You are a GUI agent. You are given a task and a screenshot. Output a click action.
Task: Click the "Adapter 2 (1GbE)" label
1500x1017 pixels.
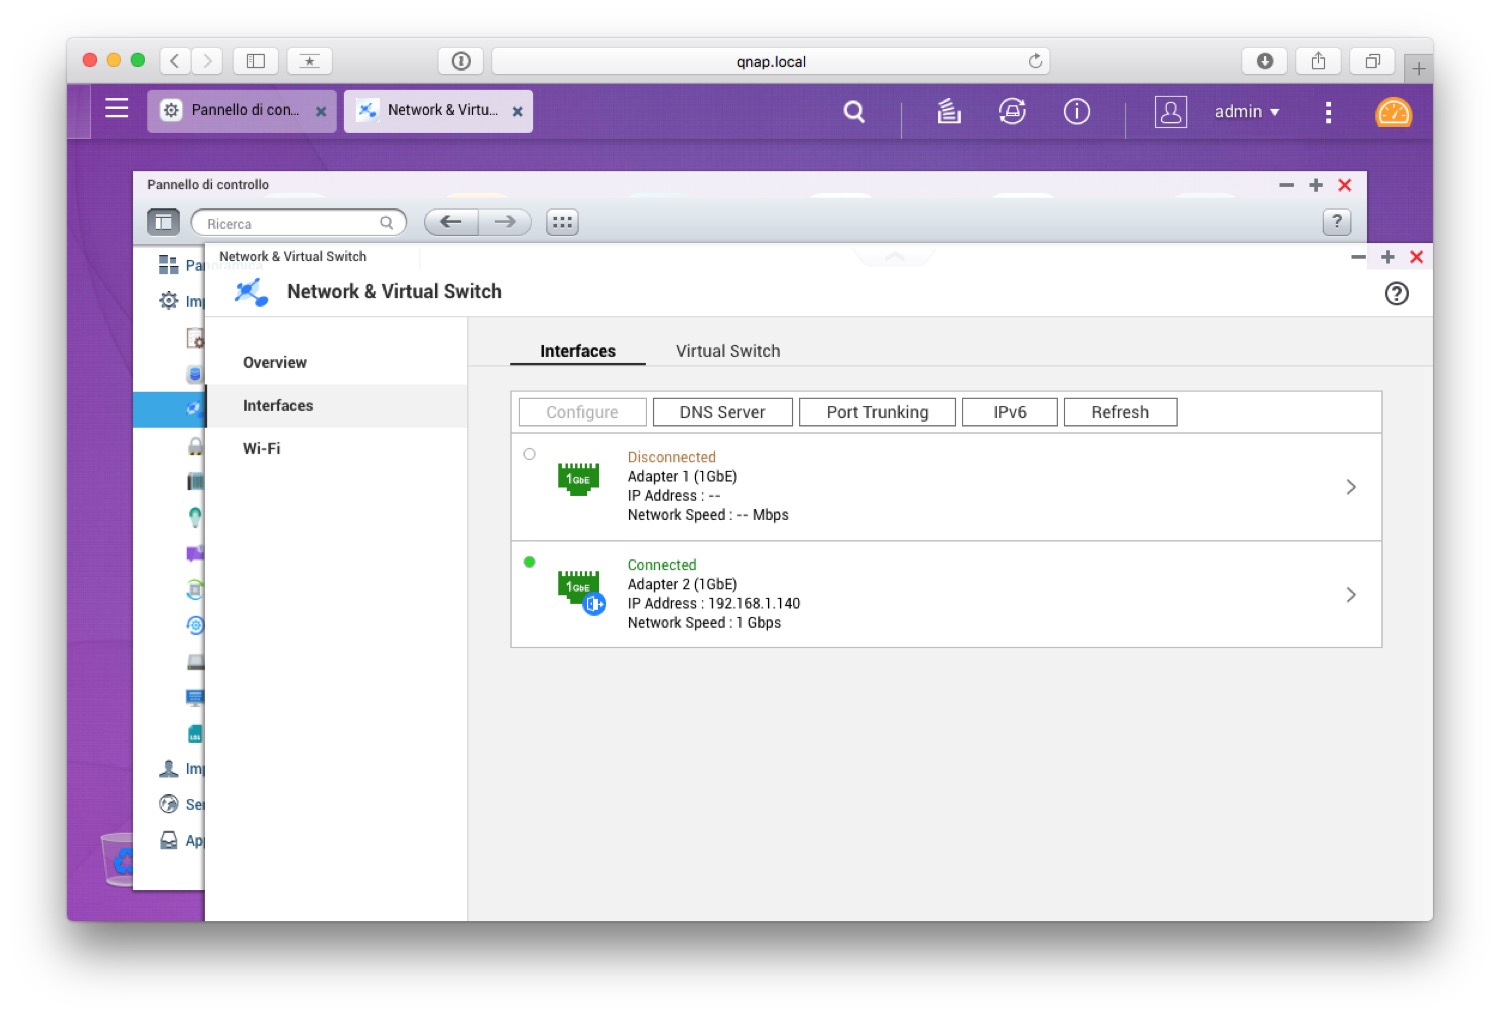682,584
